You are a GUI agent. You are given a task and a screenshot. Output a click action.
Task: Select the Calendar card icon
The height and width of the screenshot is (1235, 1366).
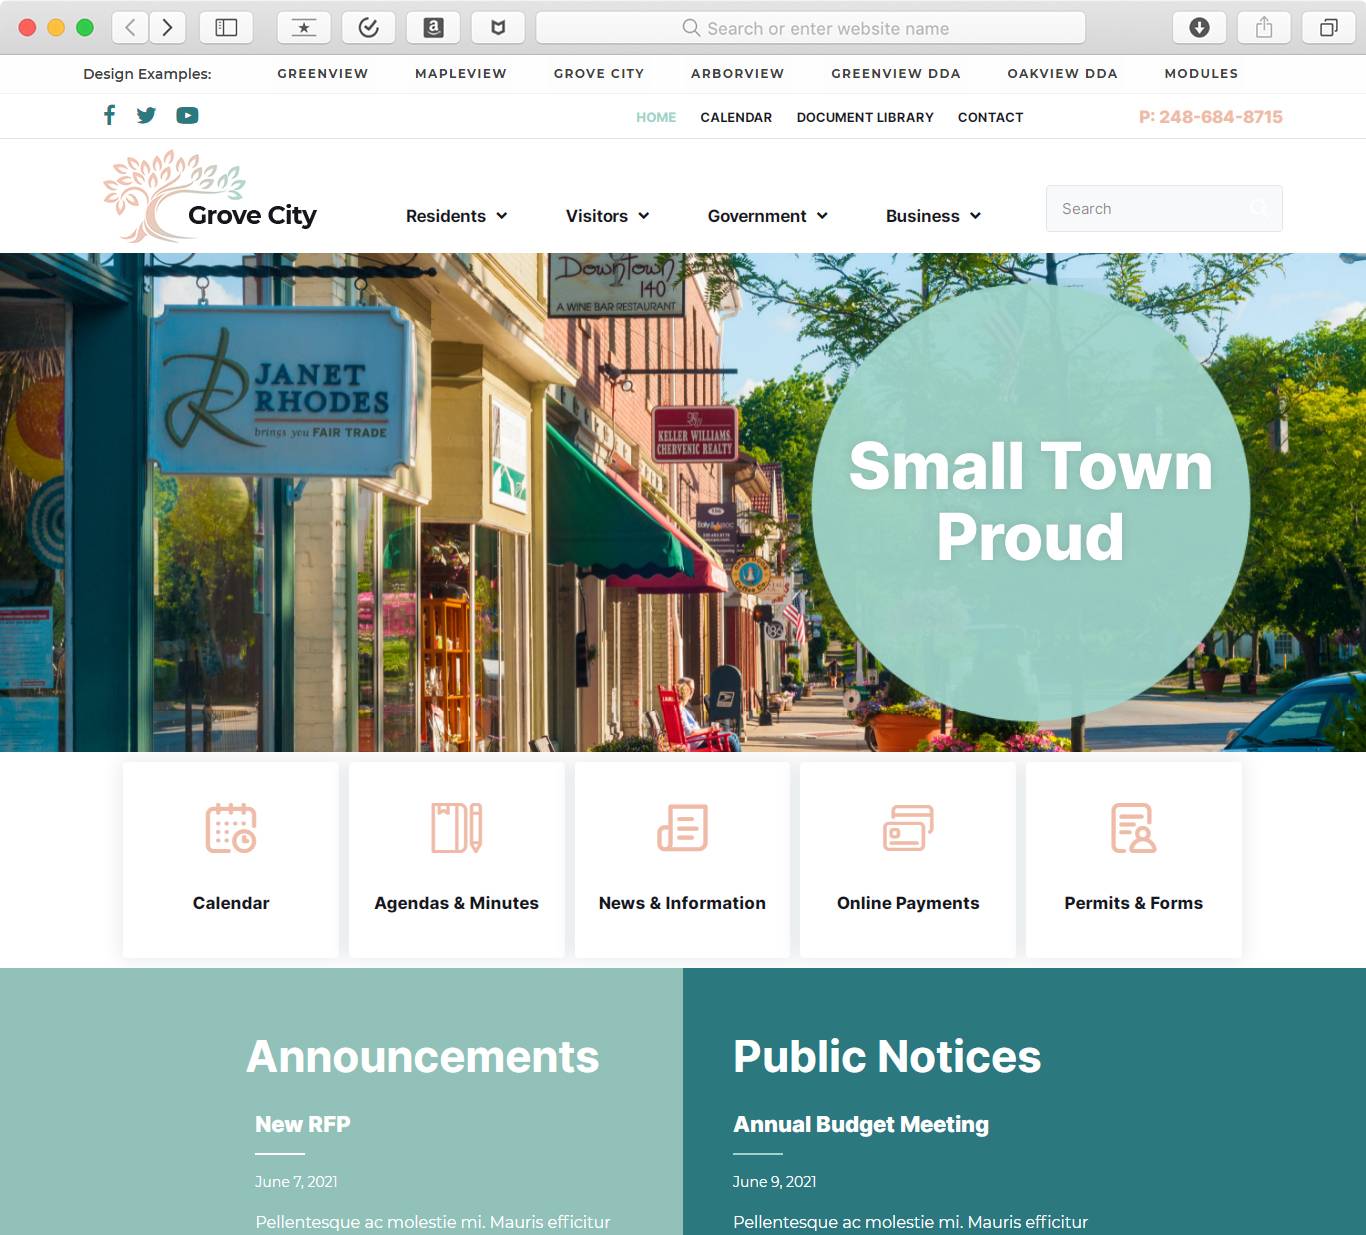tap(230, 829)
